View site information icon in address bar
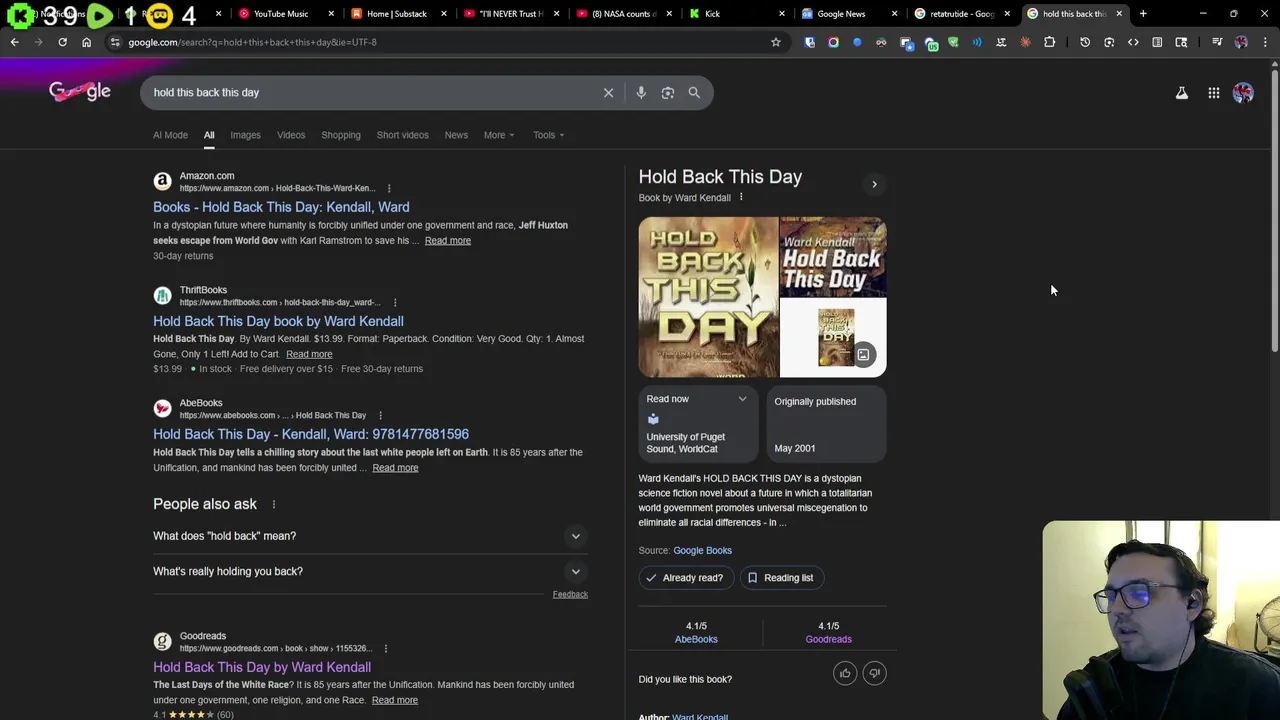The width and height of the screenshot is (1280, 720). (115, 42)
